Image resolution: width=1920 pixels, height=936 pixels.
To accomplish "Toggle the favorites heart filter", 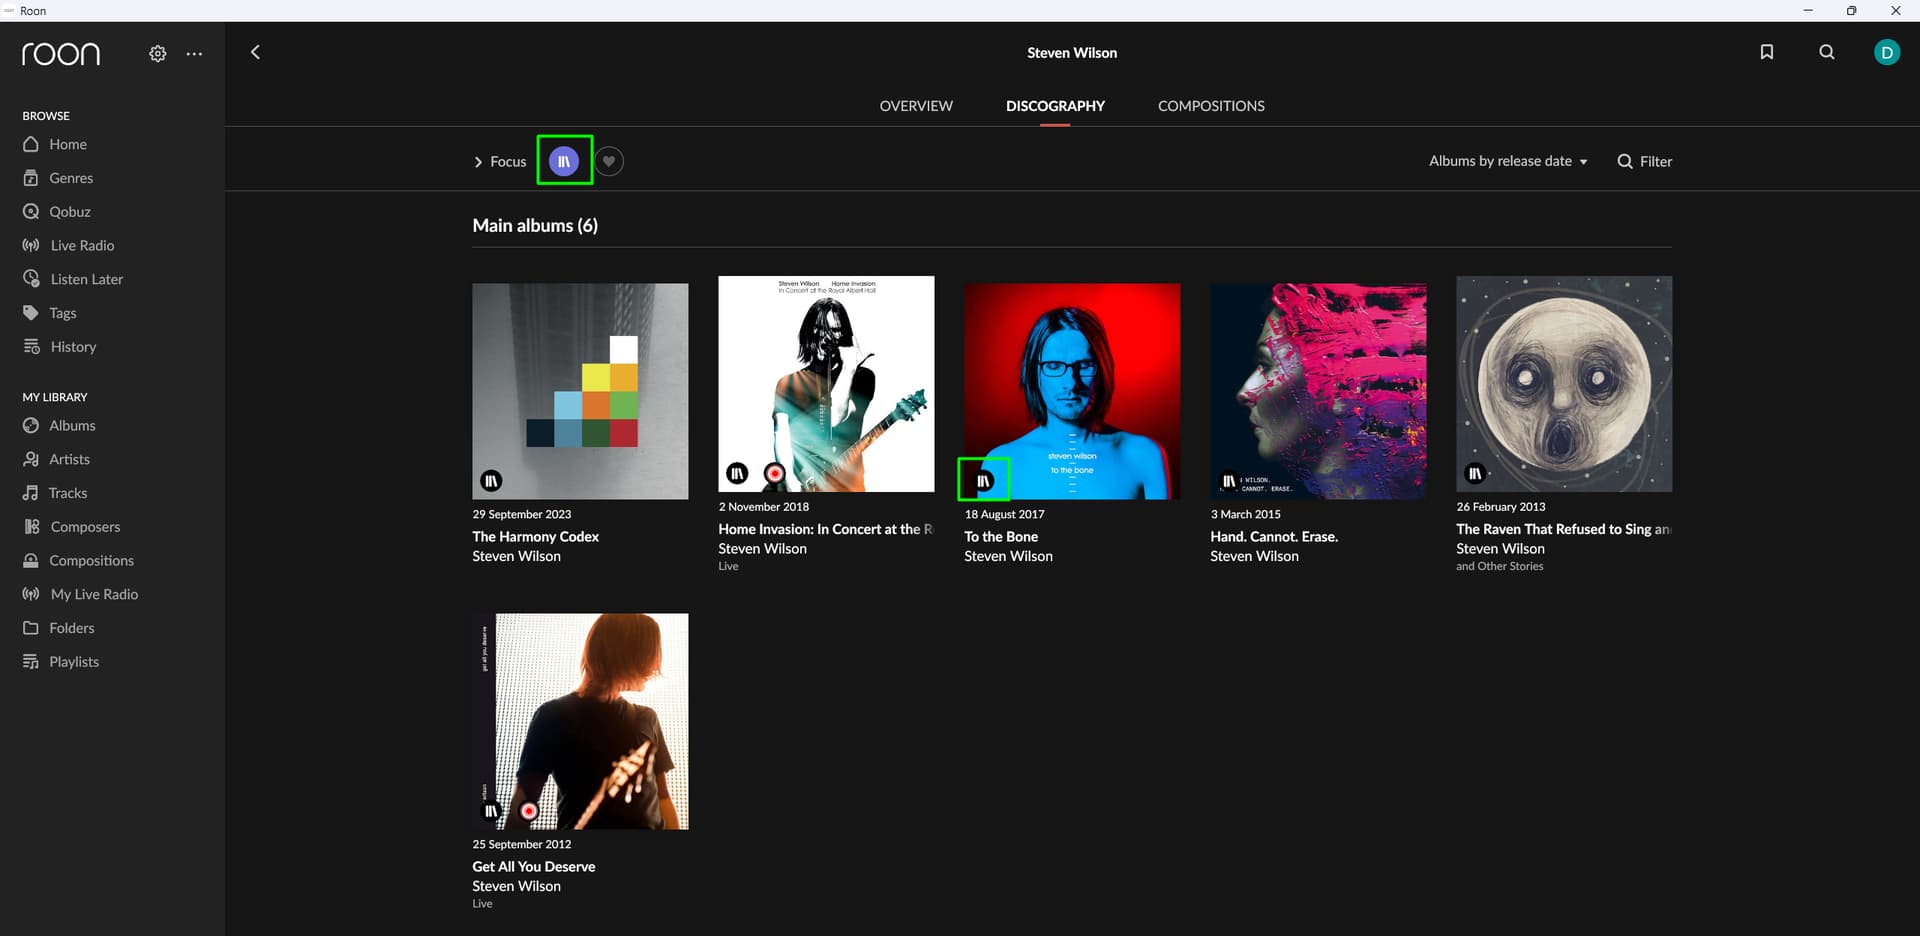I will coord(608,161).
